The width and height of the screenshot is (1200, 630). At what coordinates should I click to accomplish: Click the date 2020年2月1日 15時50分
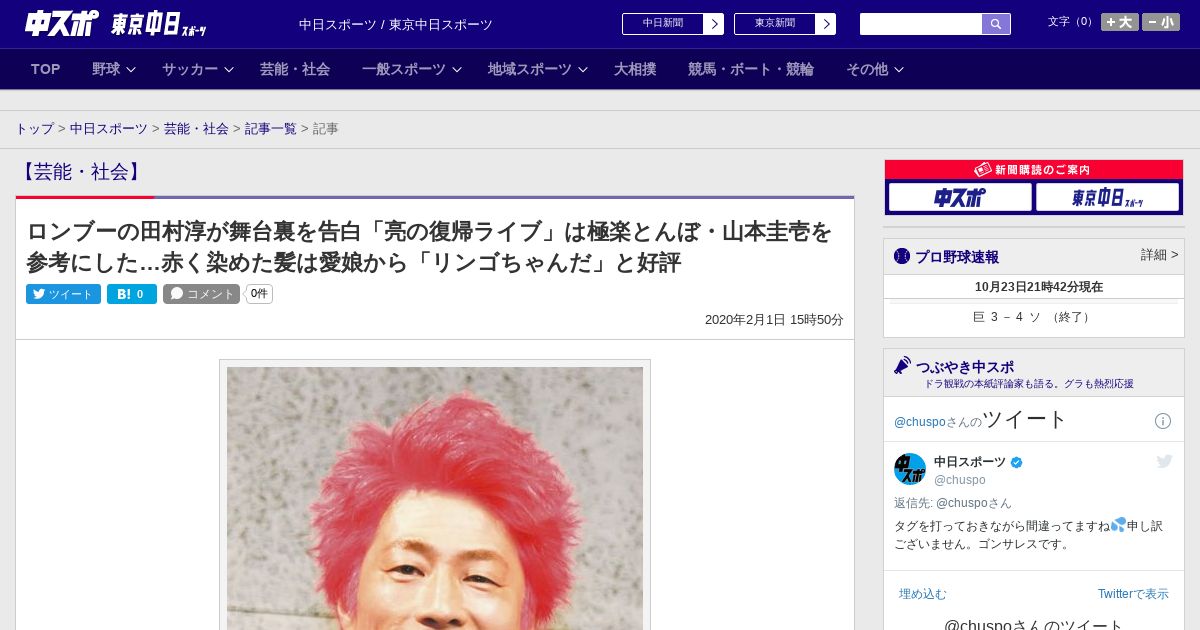(x=774, y=320)
